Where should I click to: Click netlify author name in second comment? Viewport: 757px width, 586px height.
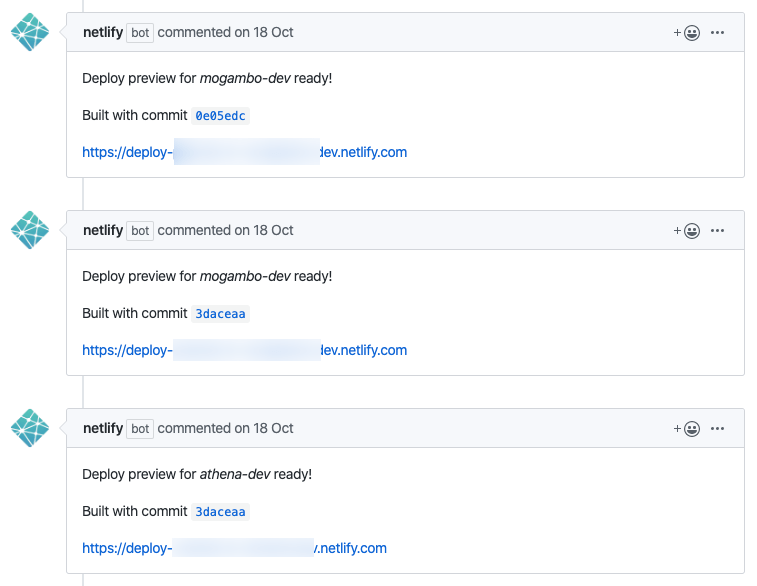tap(103, 231)
